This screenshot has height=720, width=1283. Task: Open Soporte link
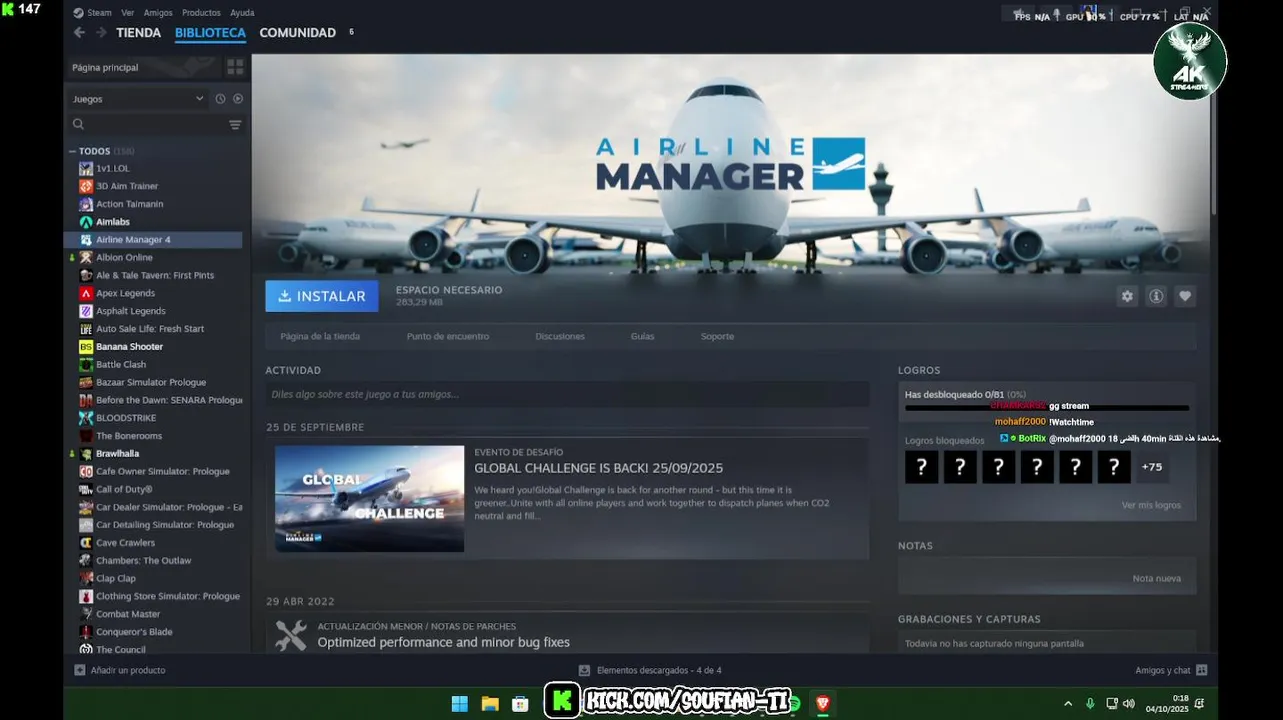[717, 336]
